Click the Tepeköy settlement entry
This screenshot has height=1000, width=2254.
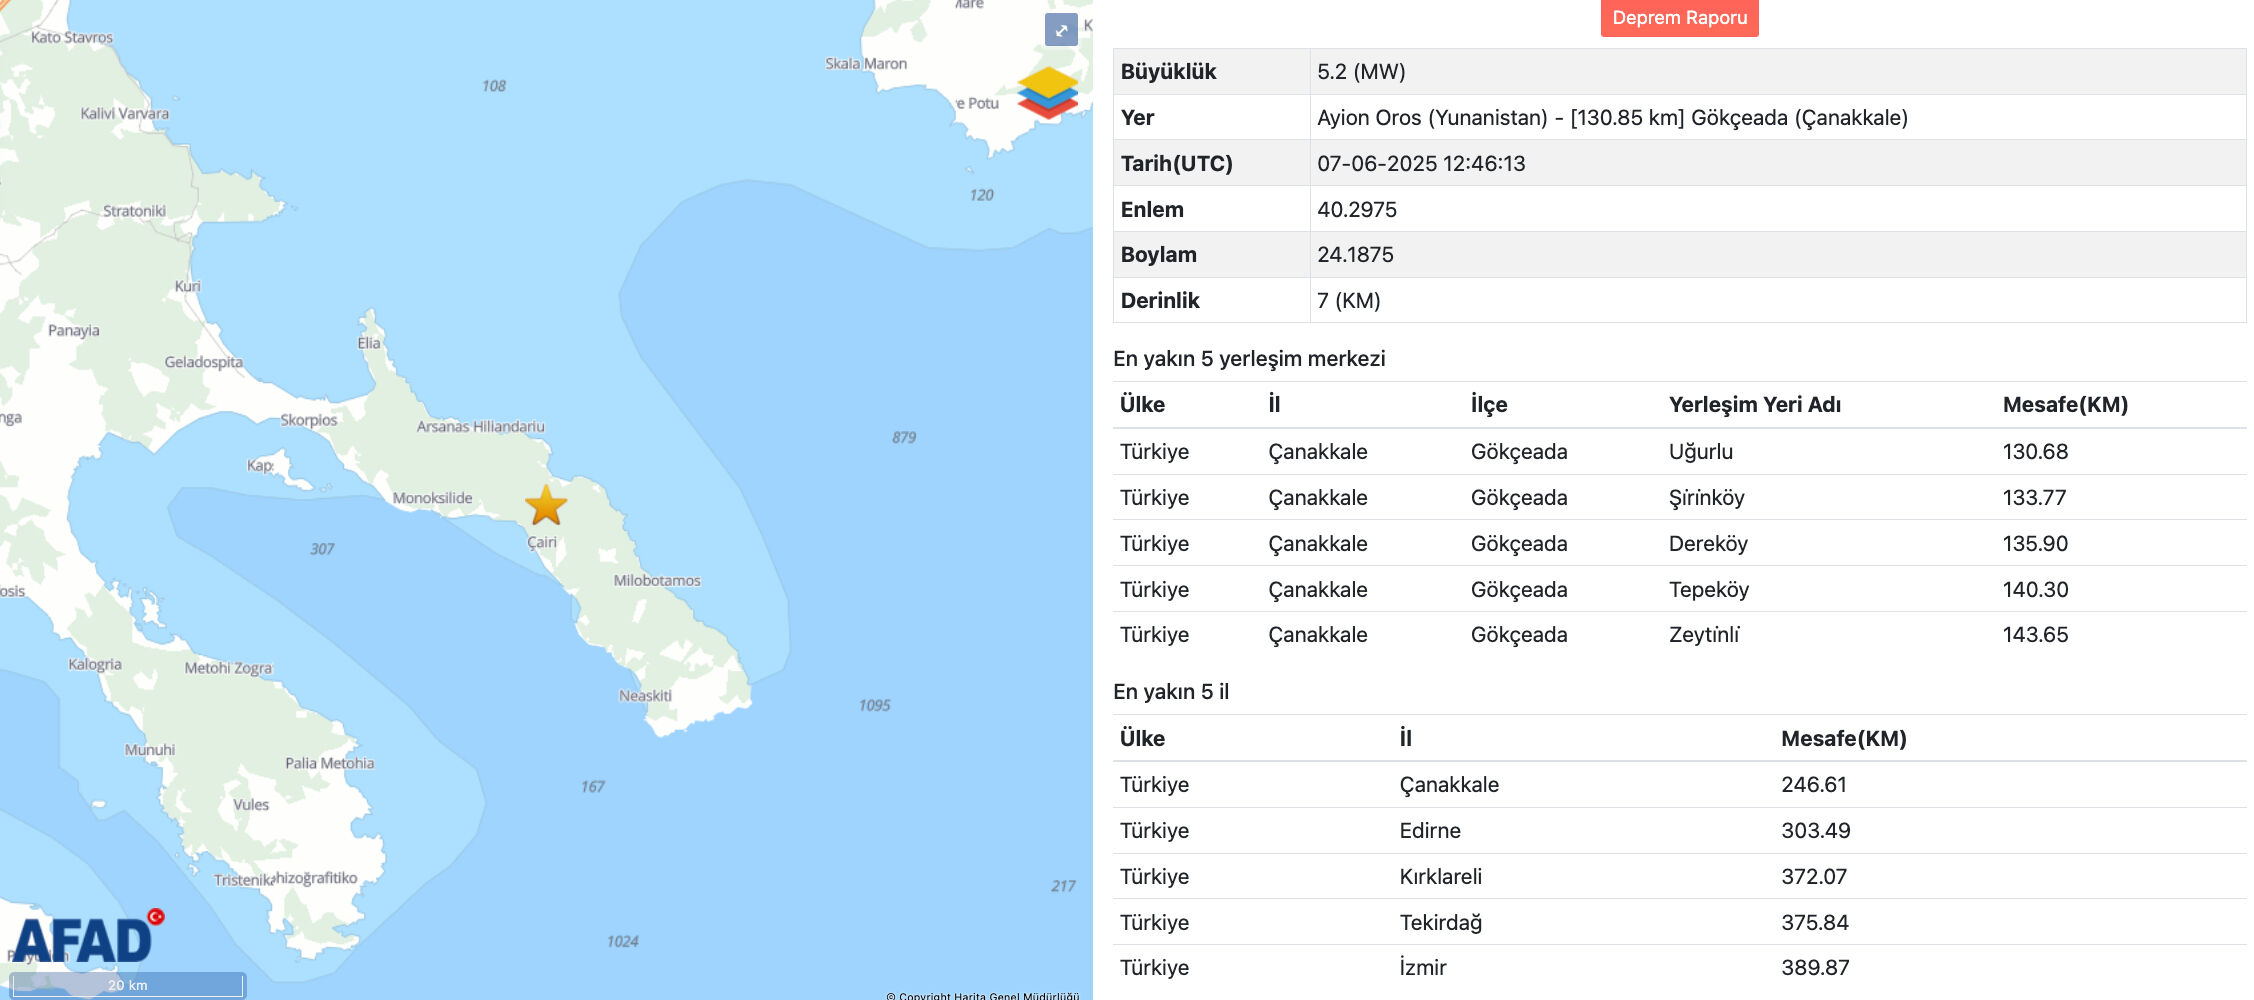(x=1708, y=590)
